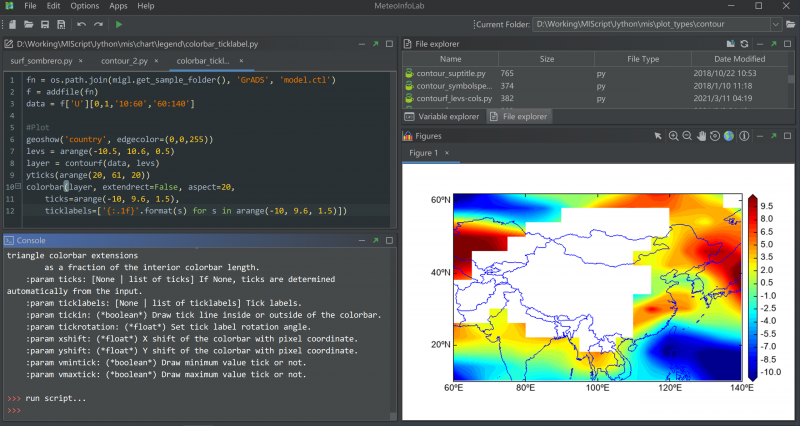Sort files by the Date Modified column
Screen dimensions: 800x426
tap(738, 59)
